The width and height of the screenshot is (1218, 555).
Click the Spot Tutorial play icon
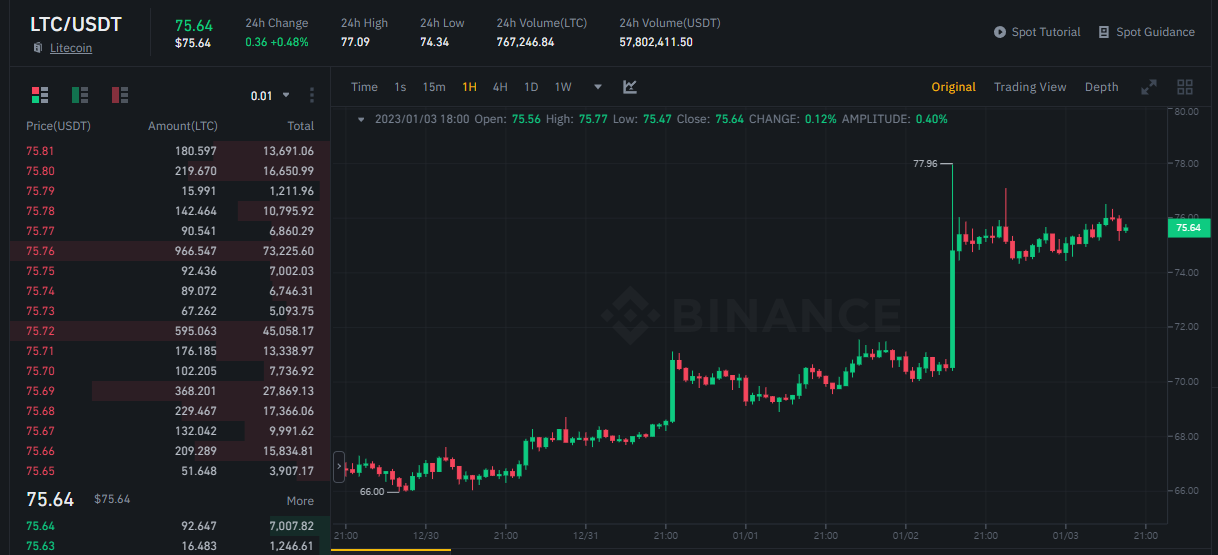pyautogui.click(x=1000, y=32)
